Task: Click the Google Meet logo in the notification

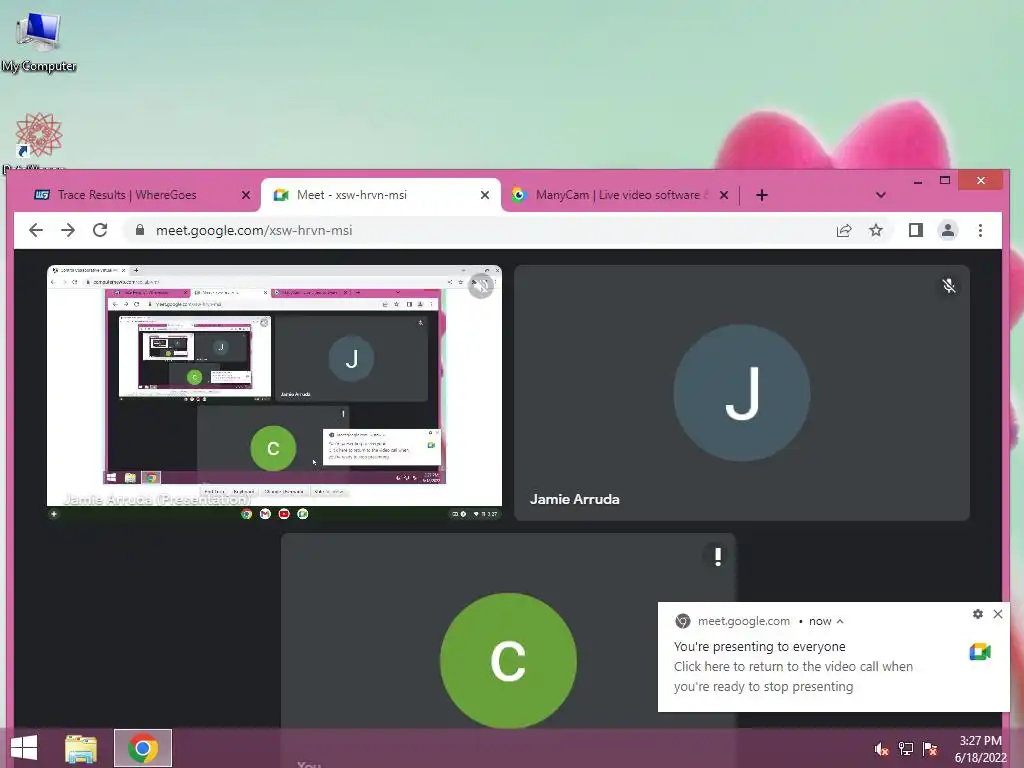Action: (x=980, y=651)
